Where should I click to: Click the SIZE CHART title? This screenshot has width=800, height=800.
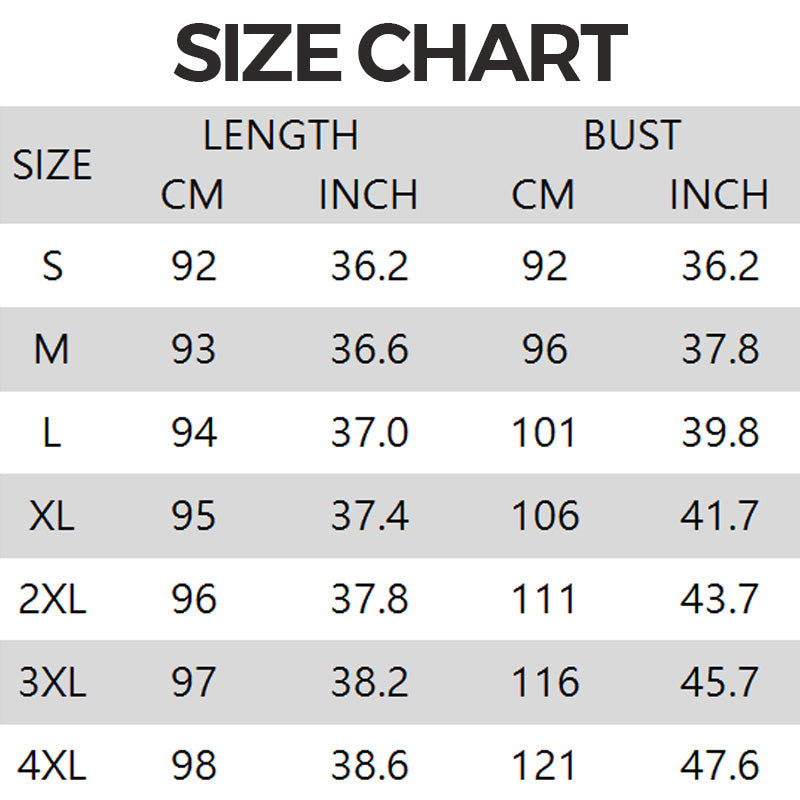pyautogui.click(x=400, y=53)
